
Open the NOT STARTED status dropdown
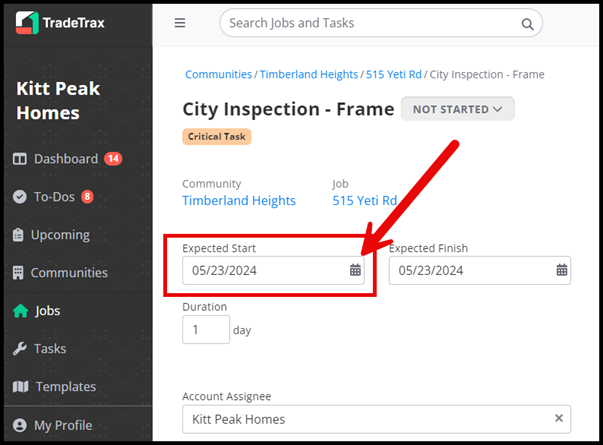458,109
